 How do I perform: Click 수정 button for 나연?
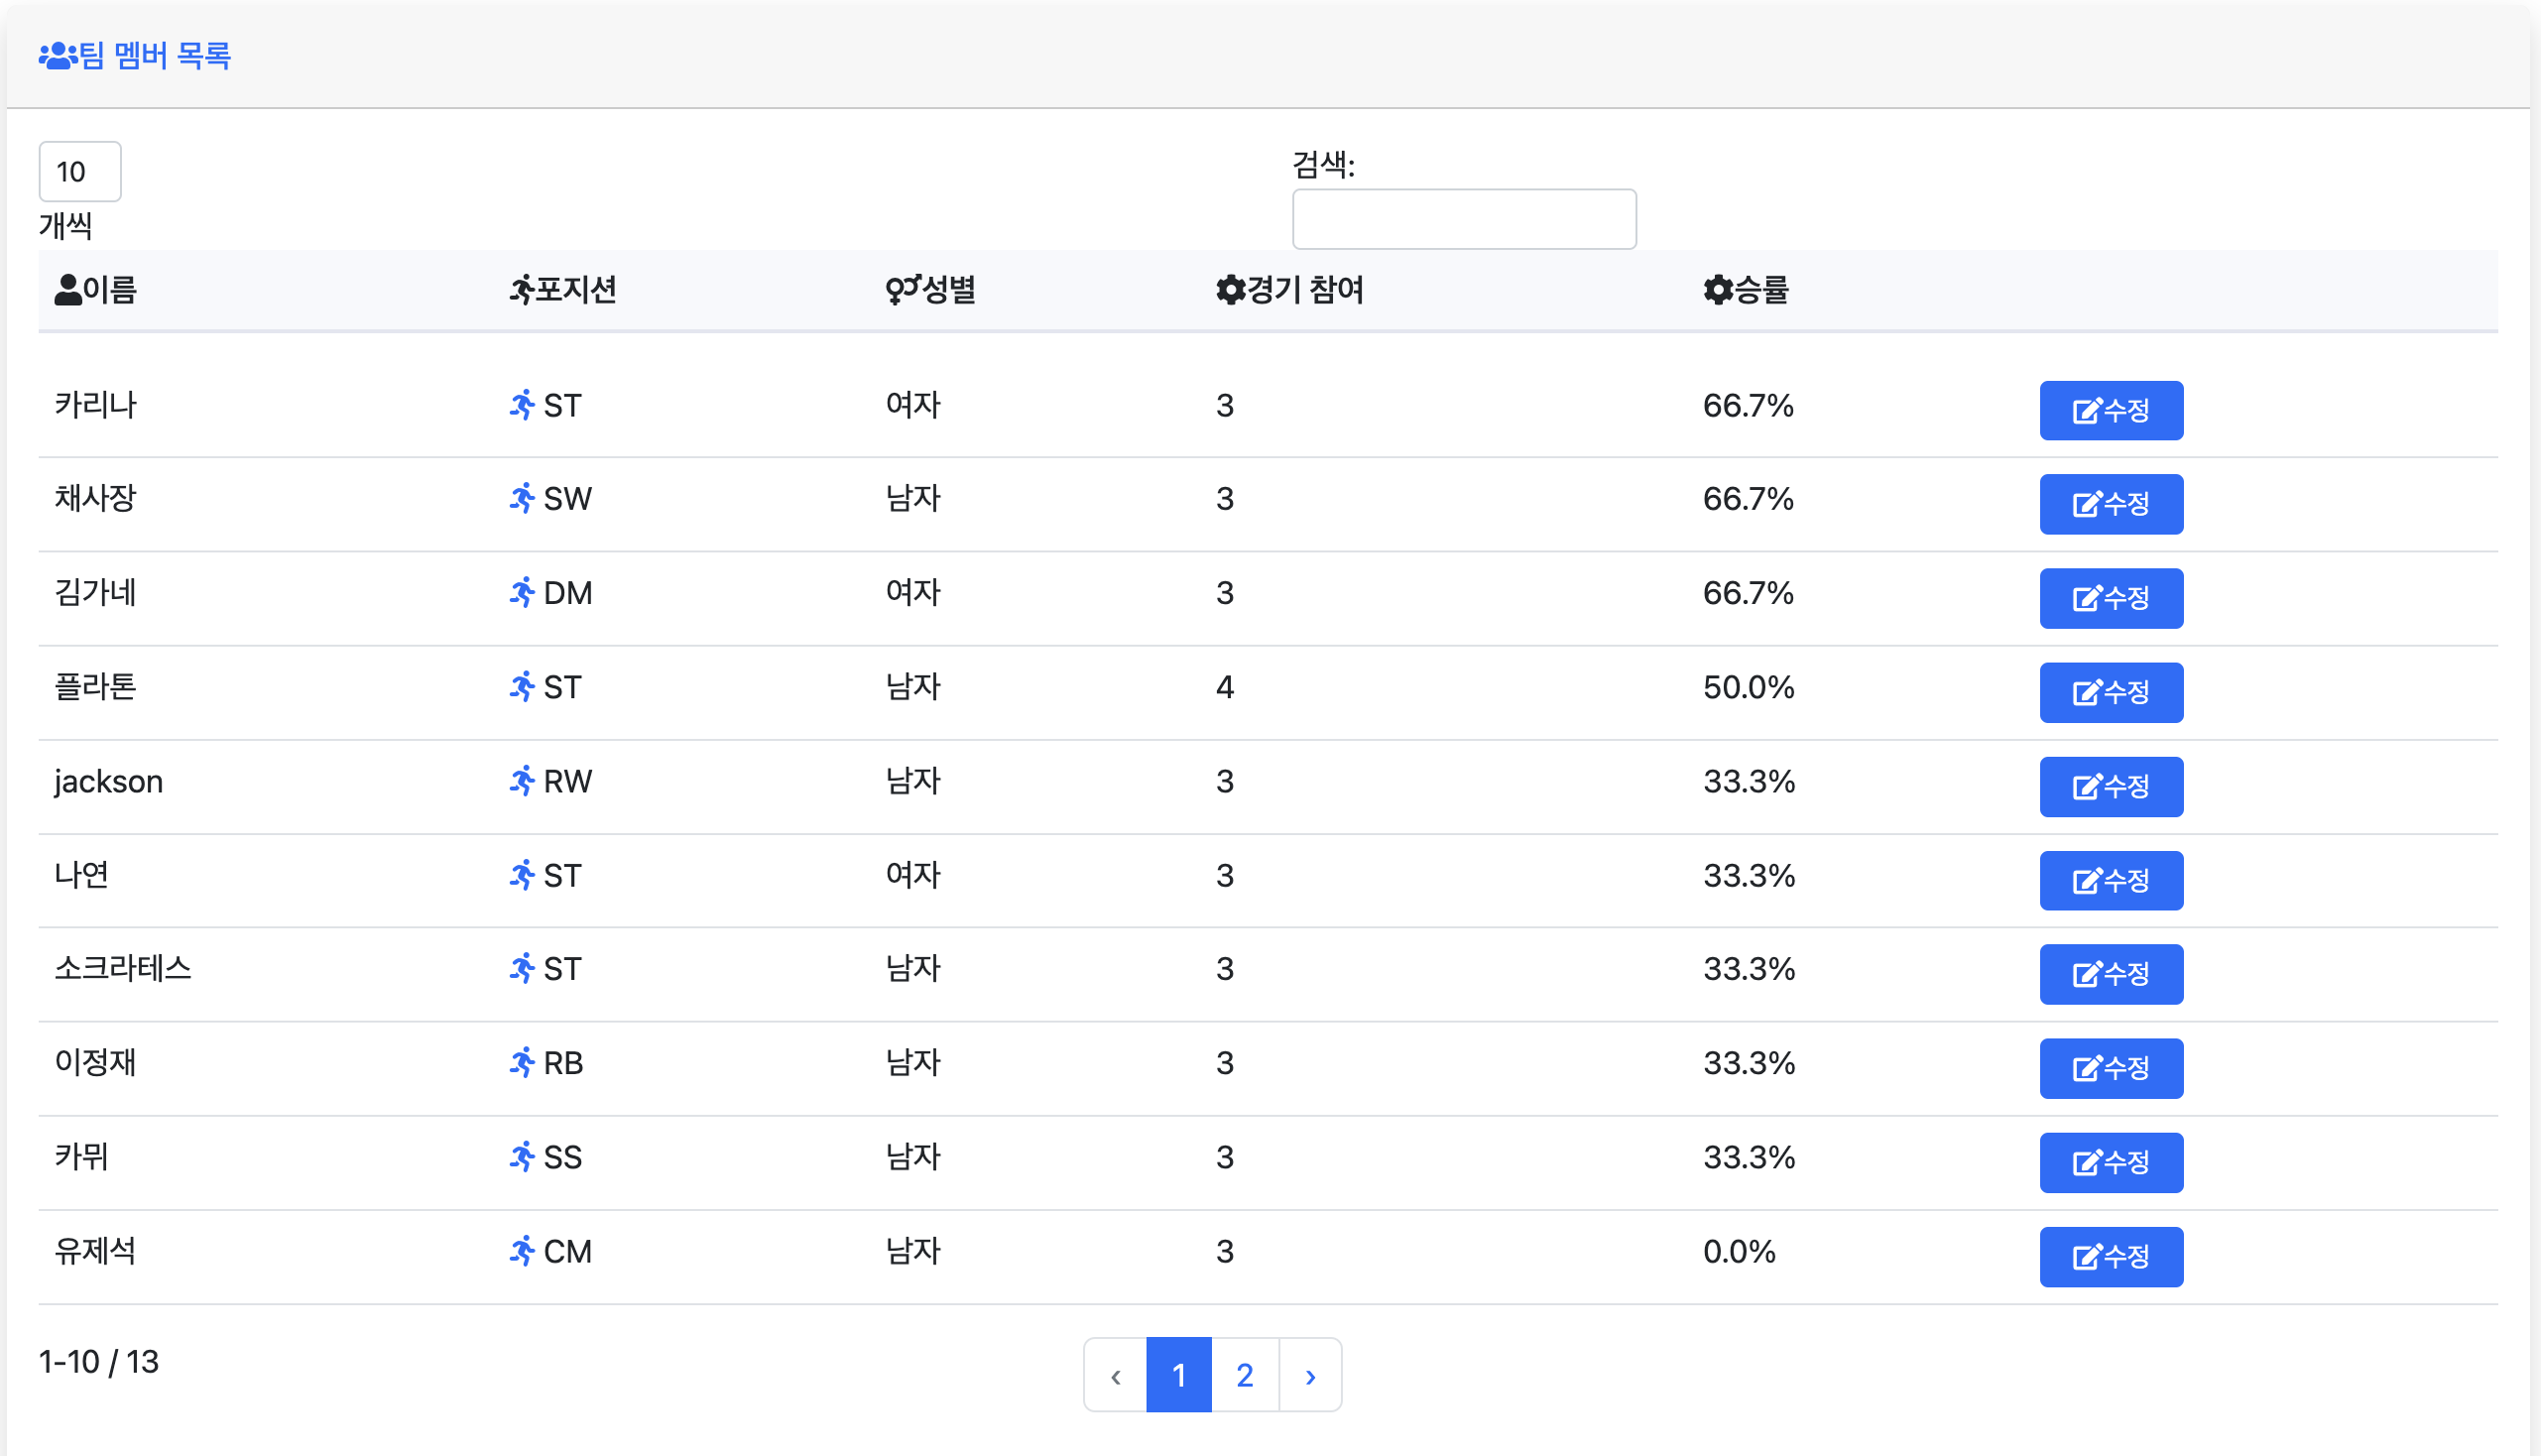coord(2111,880)
